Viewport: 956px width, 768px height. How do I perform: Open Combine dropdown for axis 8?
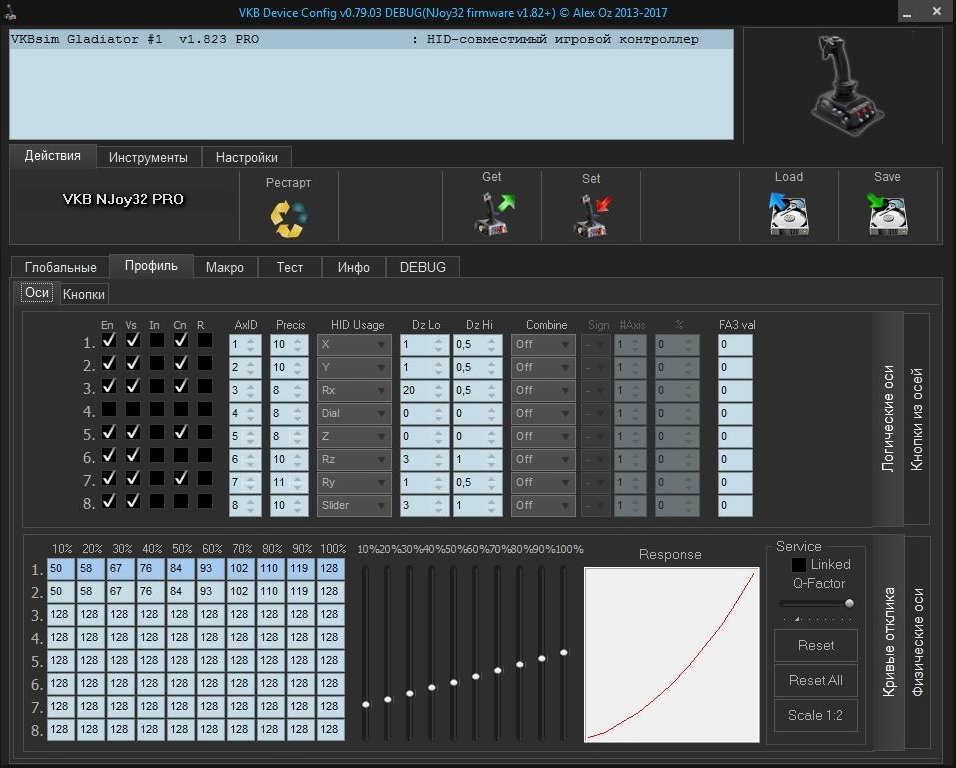coord(543,505)
